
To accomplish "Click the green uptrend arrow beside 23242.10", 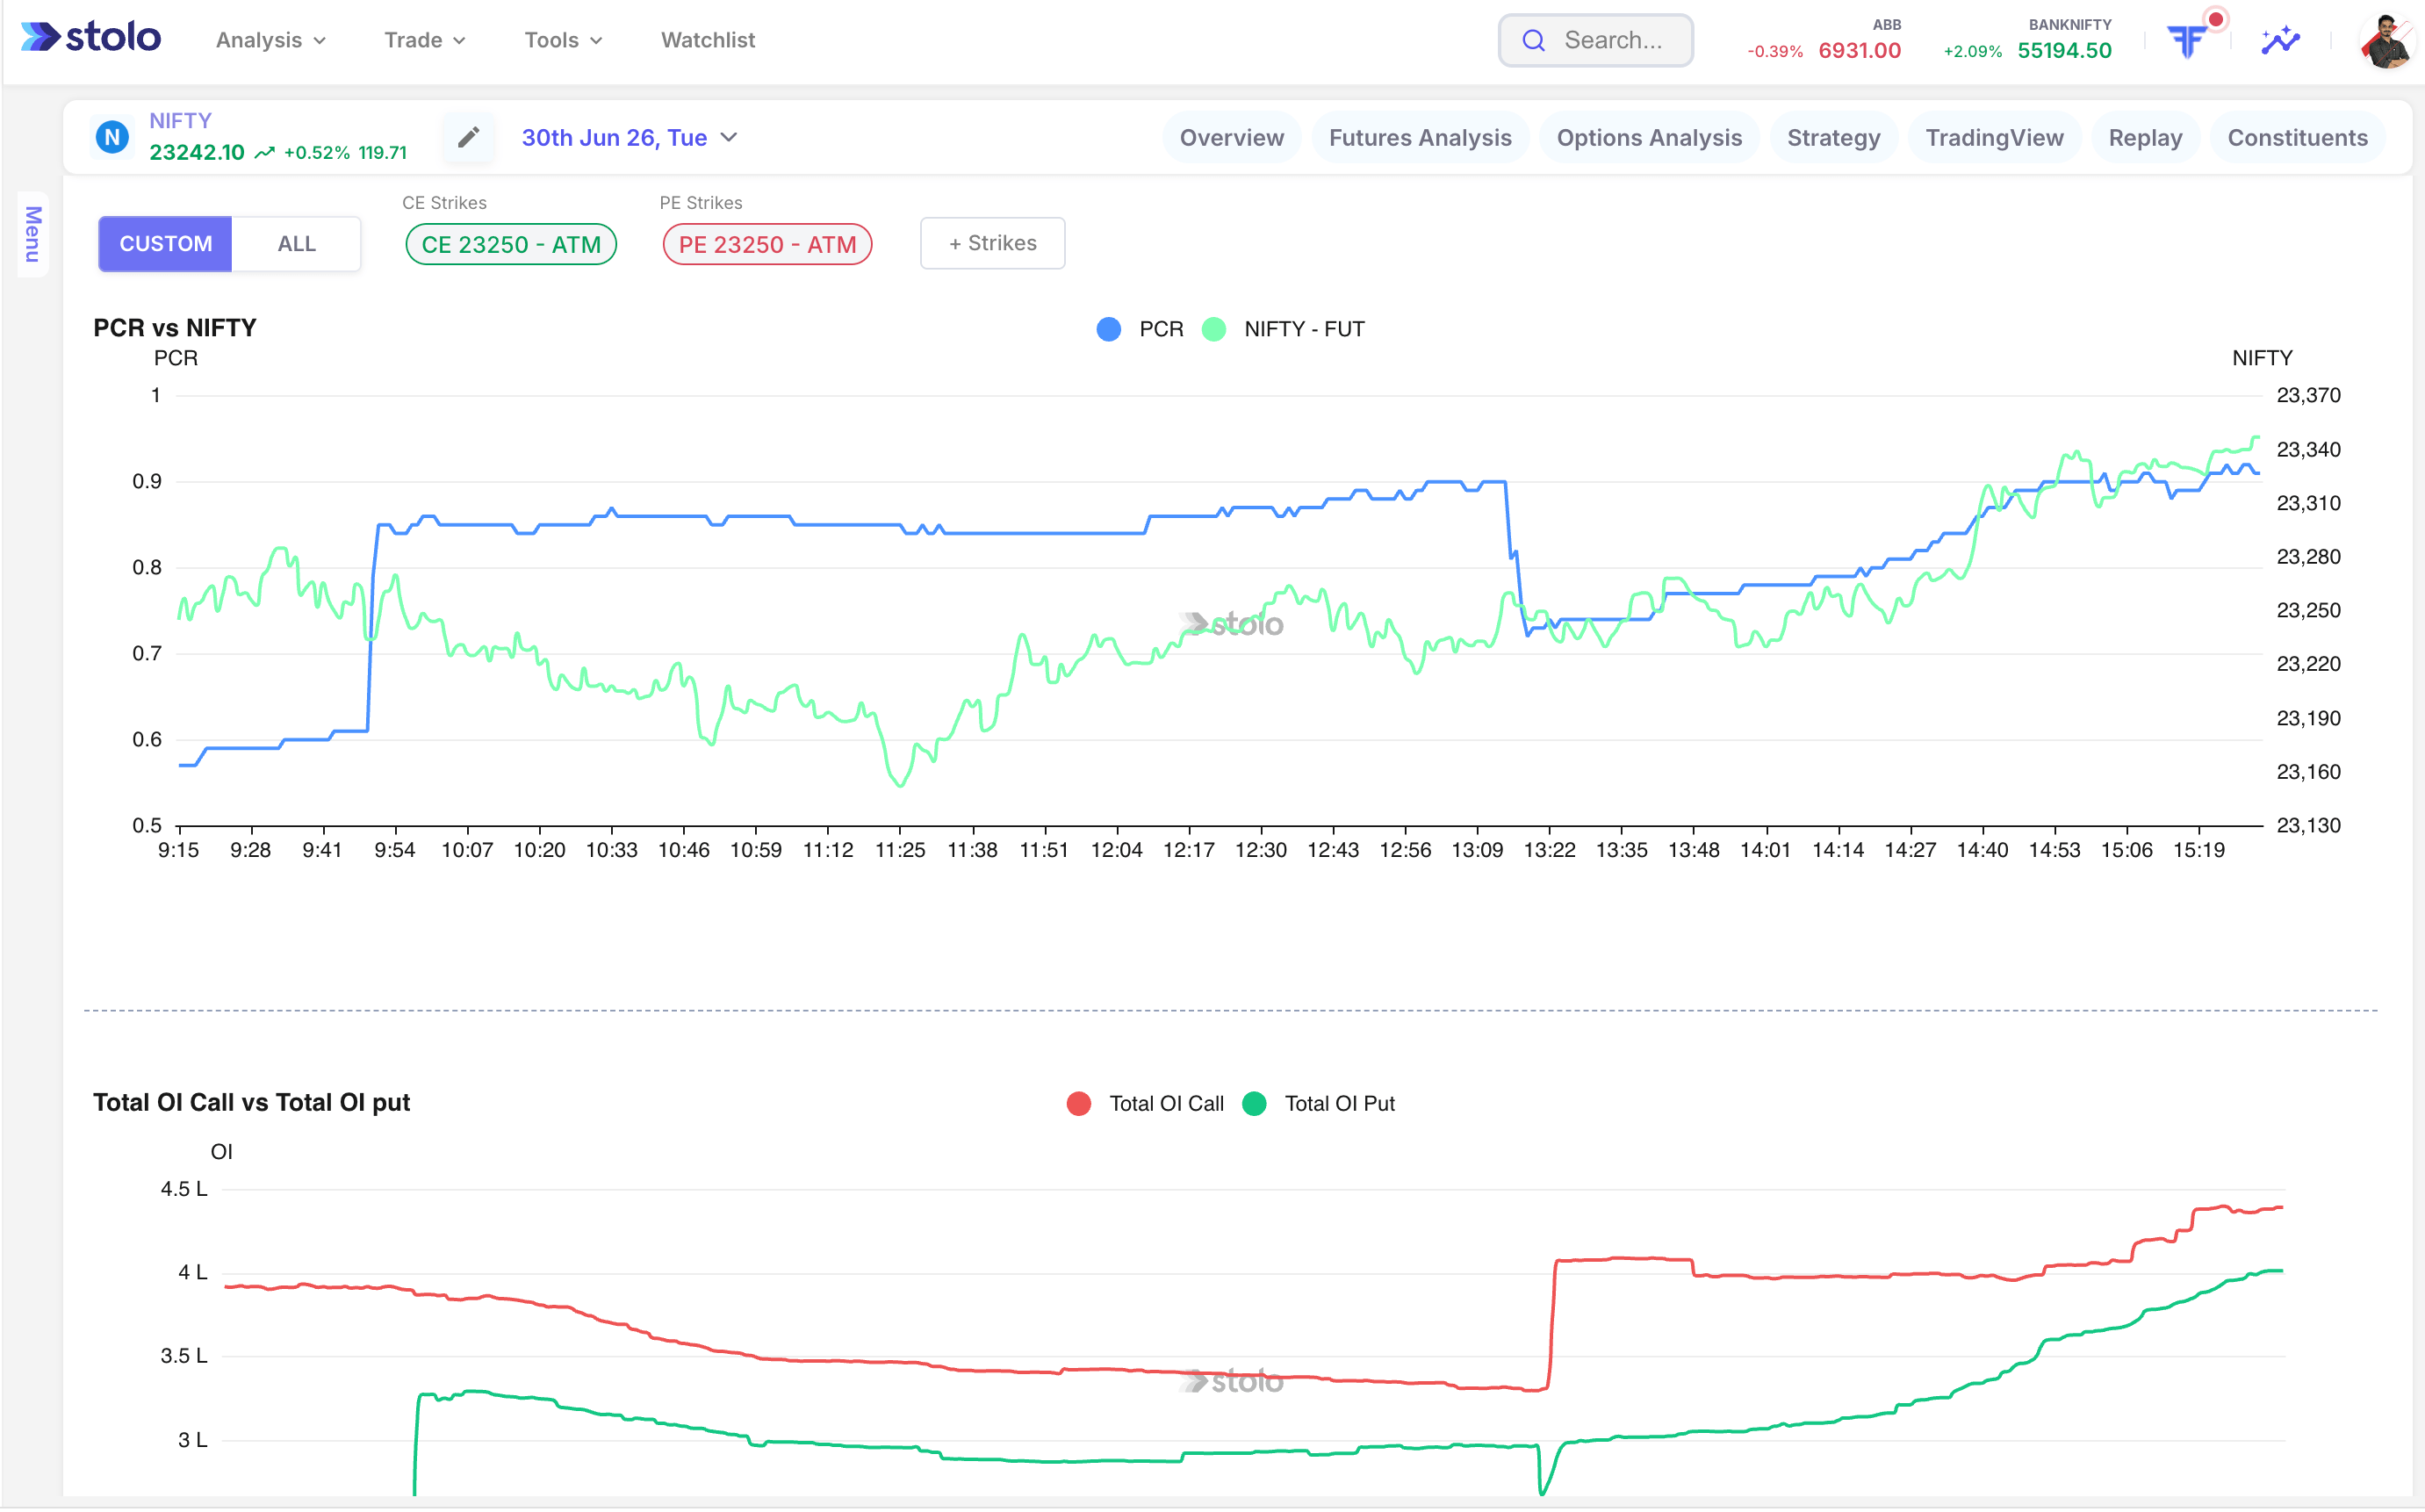I will click(264, 153).
